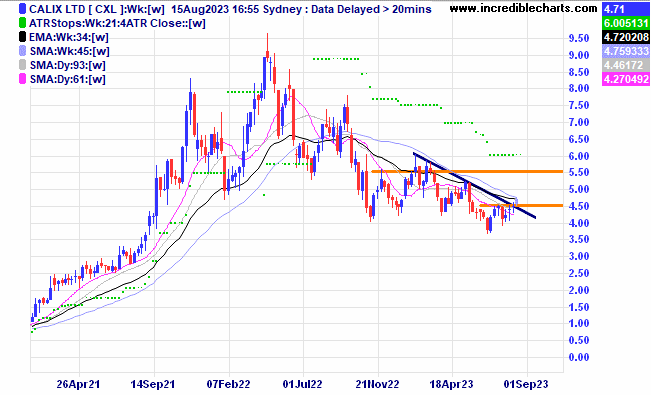This screenshot has width=651, height=395.
Task: Click the 4.270492 magenta SMA value box
Action: coord(626,79)
